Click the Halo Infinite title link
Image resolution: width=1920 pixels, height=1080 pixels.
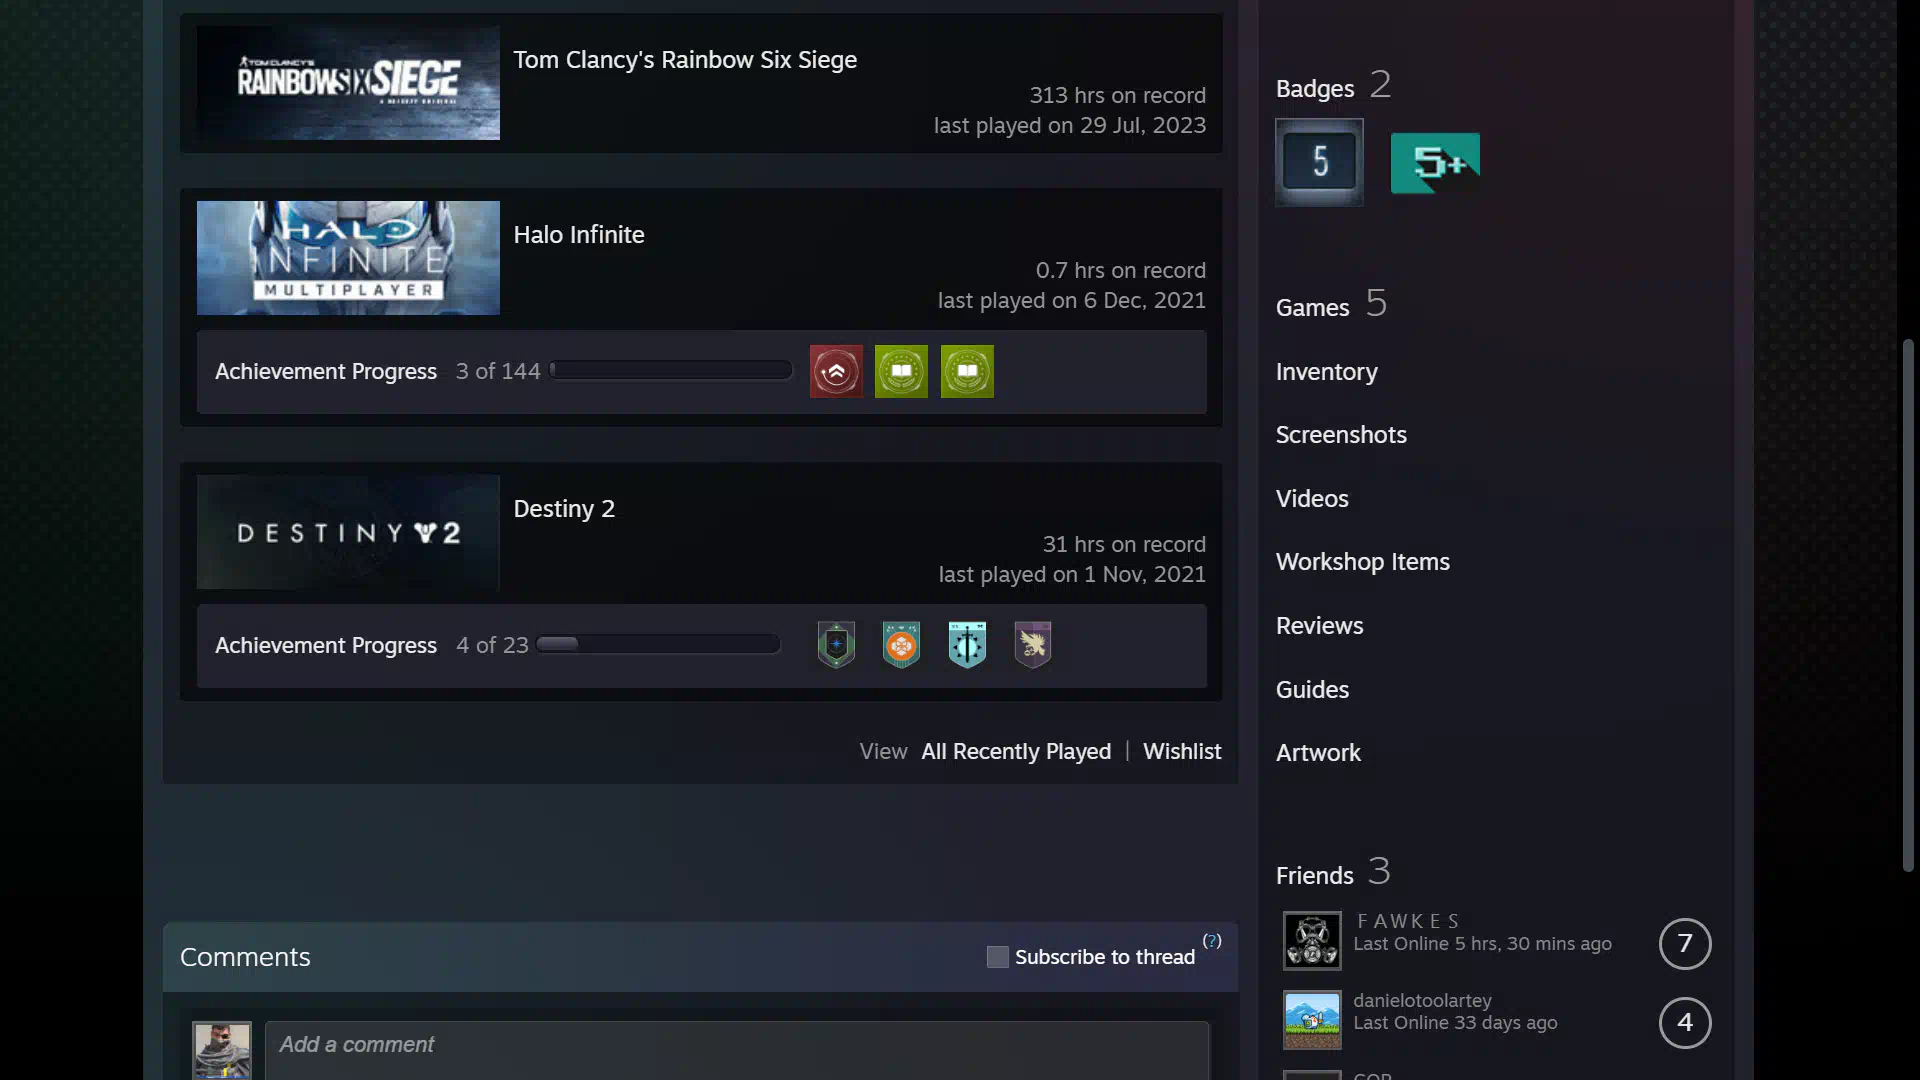pyautogui.click(x=579, y=235)
